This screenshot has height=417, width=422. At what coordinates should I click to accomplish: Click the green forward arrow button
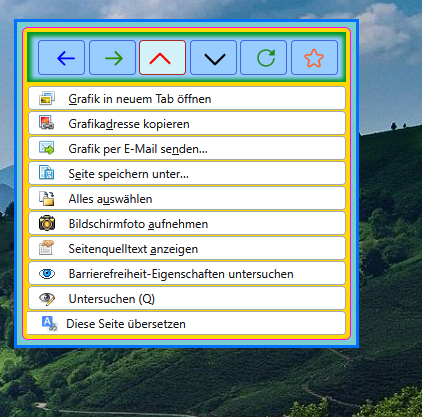[112, 58]
